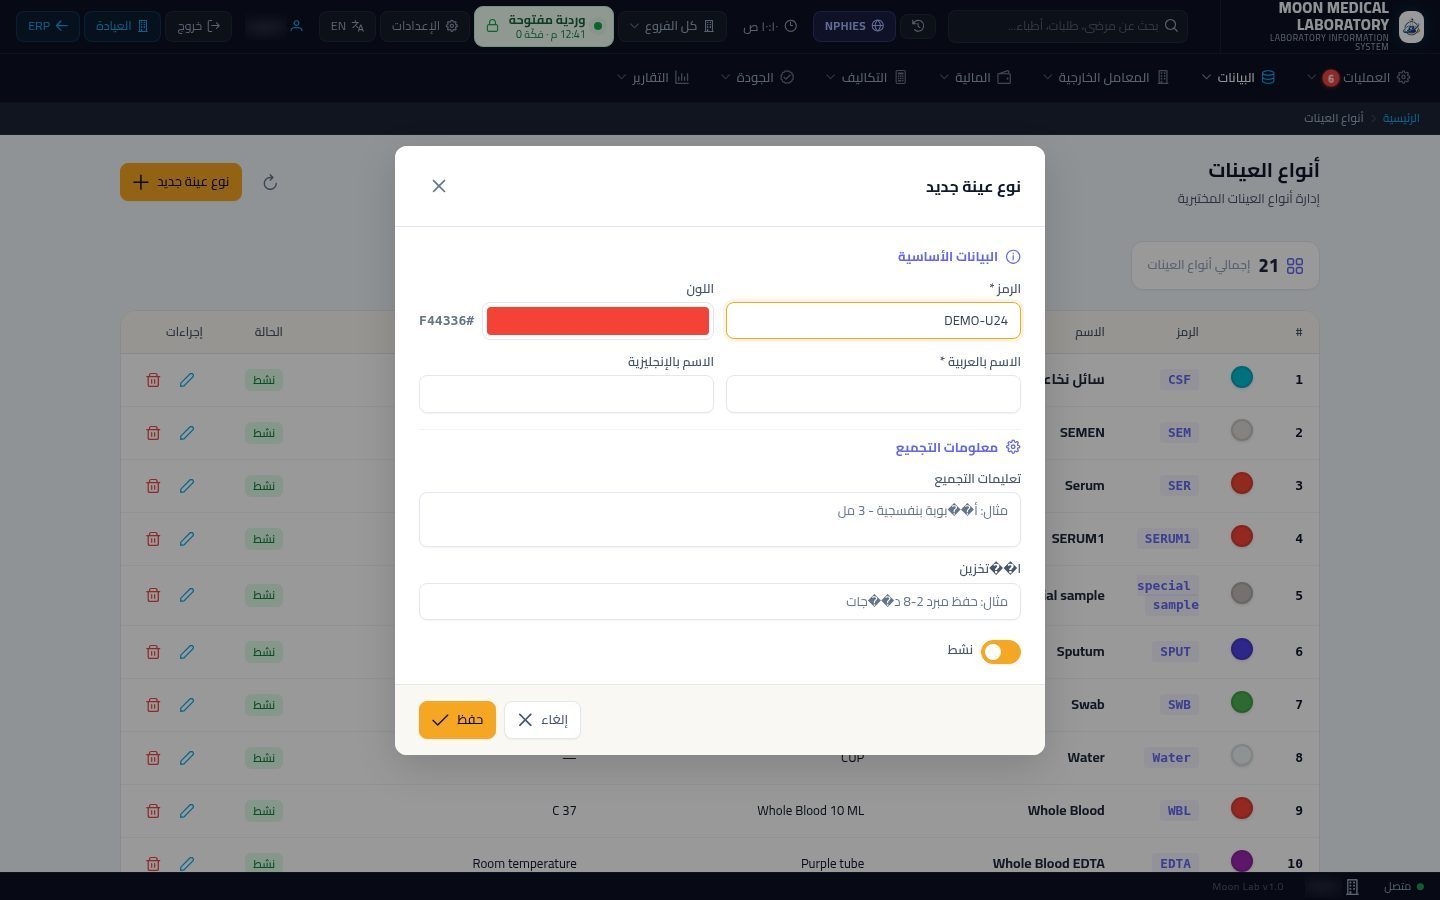The image size is (1440, 900).
Task: Click the collection information gear icon
Action: pos(1013,447)
